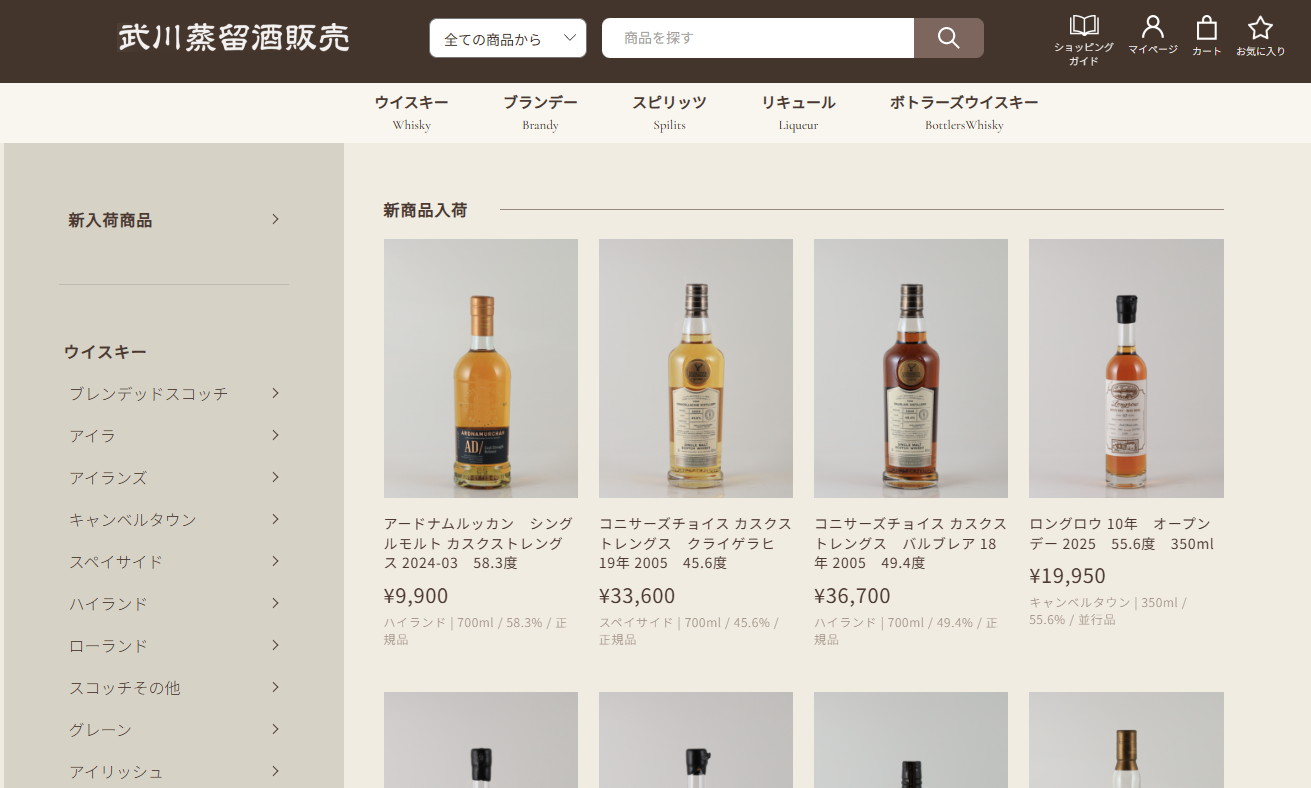
Task: Open the バルブレア 18年 2005 product title
Action: click(x=910, y=543)
